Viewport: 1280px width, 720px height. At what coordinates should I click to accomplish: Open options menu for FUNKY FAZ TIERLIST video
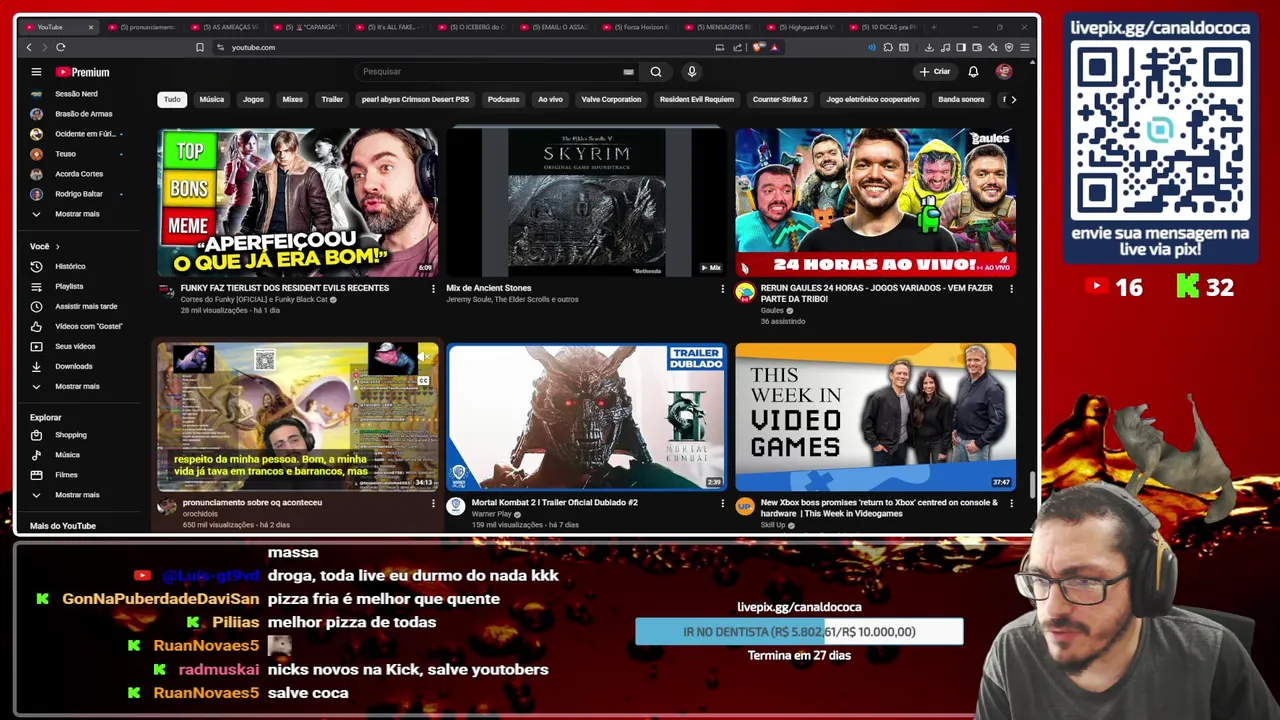433,289
